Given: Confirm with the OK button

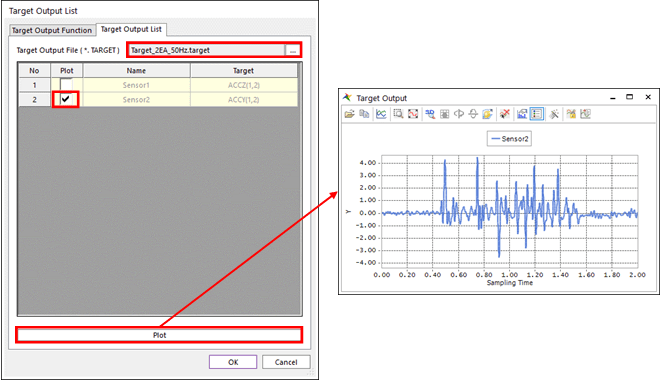Looking at the screenshot, I should (x=233, y=362).
